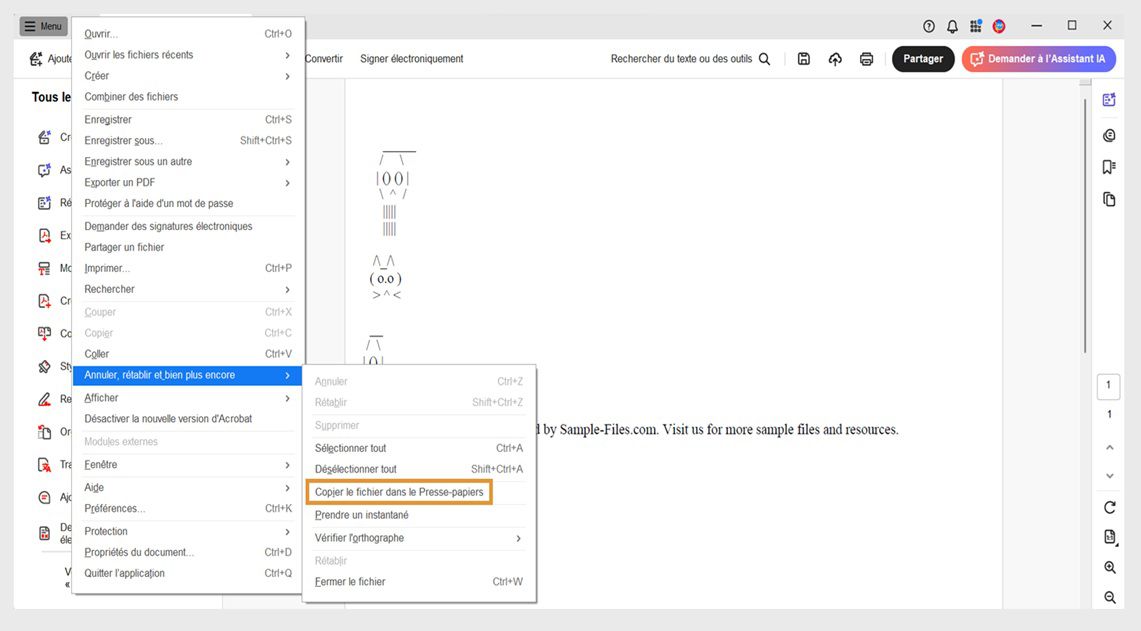Open the Help question mark icon
Screen dimensions: 1141x631
pyautogui.click(x=929, y=26)
